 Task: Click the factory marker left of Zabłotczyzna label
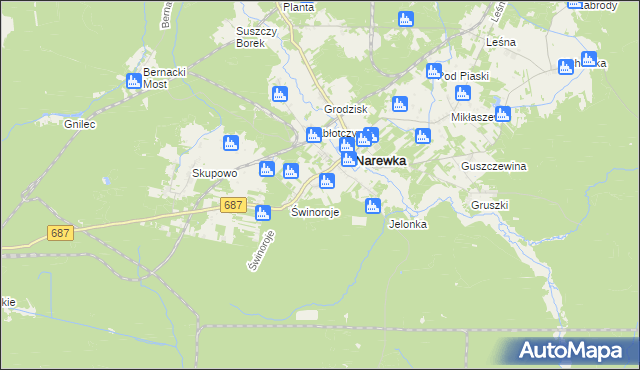click(x=314, y=135)
